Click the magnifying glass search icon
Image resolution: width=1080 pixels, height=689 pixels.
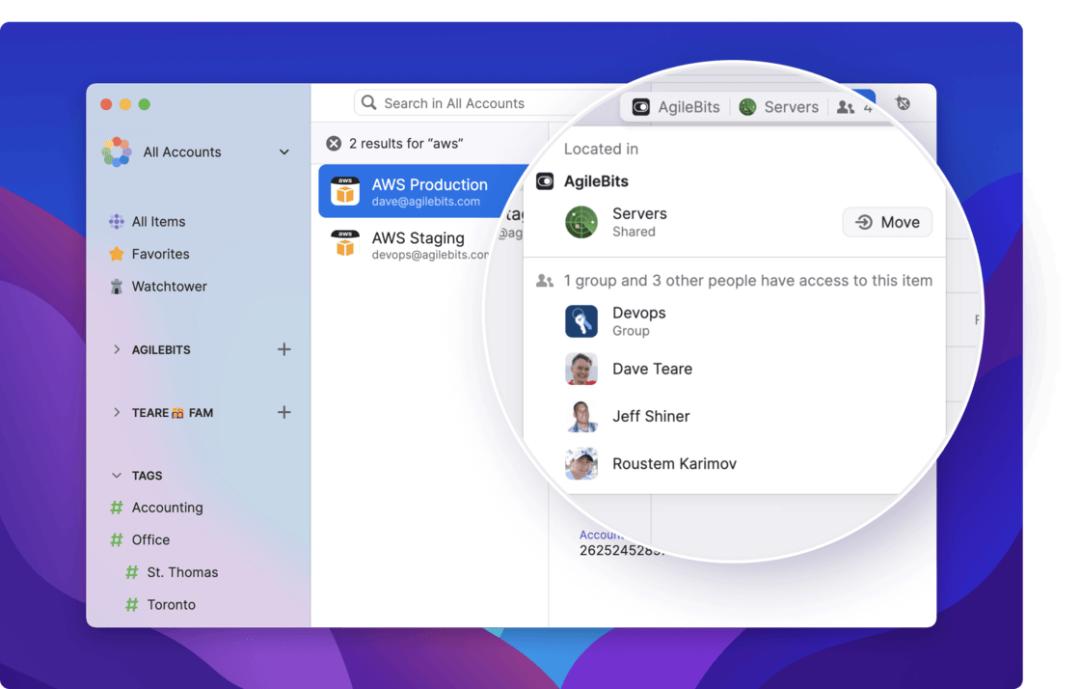(369, 103)
